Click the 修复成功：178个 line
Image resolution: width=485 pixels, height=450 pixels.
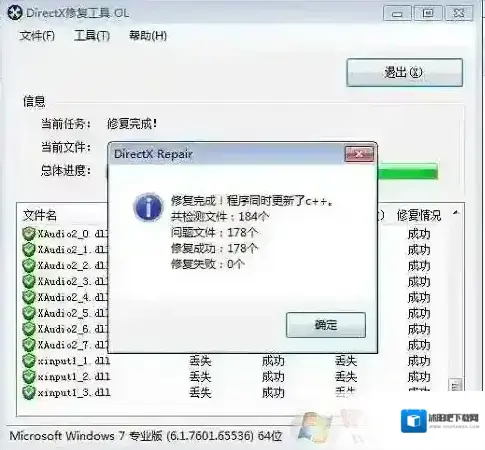coord(214,248)
